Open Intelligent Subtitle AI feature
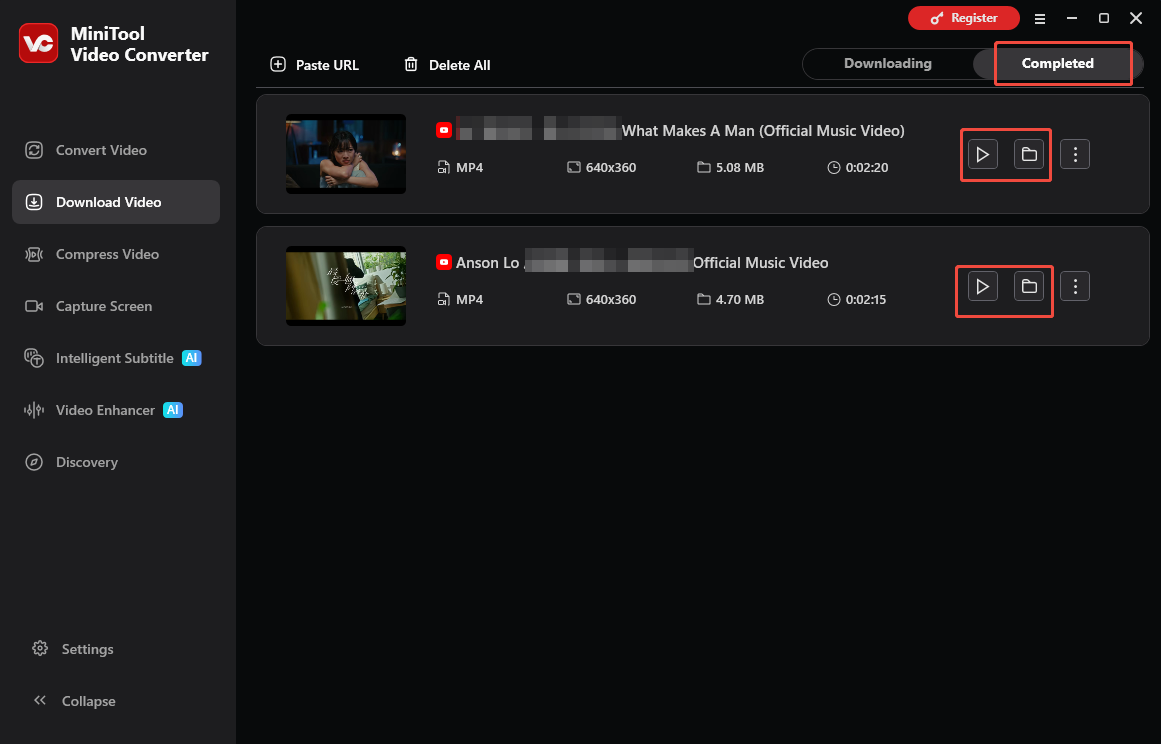This screenshot has height=744, width=1161. click(x=116, y=358)
